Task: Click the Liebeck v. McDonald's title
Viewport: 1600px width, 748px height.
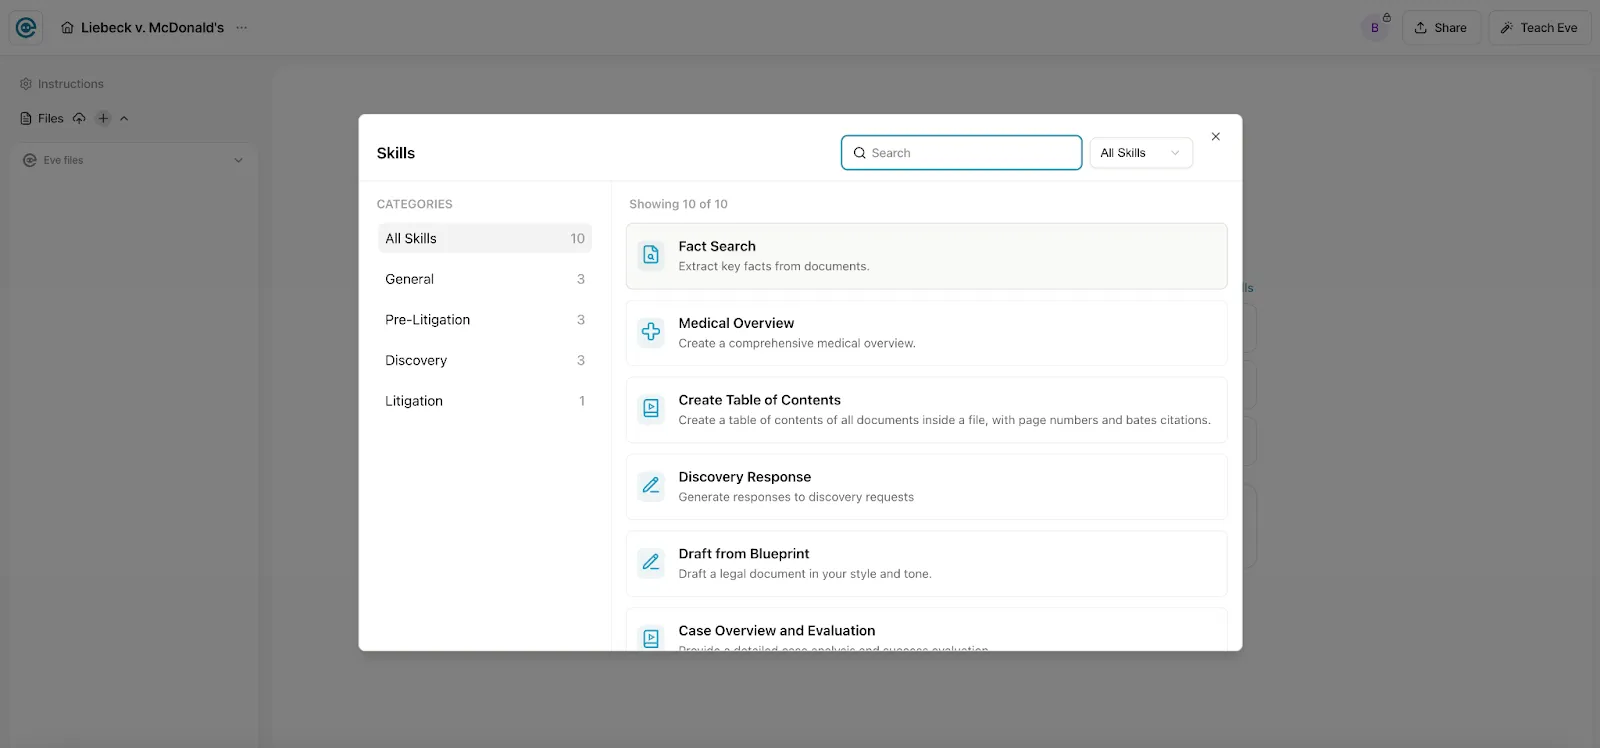Action: pyautogui.click(x=152, y=28)
